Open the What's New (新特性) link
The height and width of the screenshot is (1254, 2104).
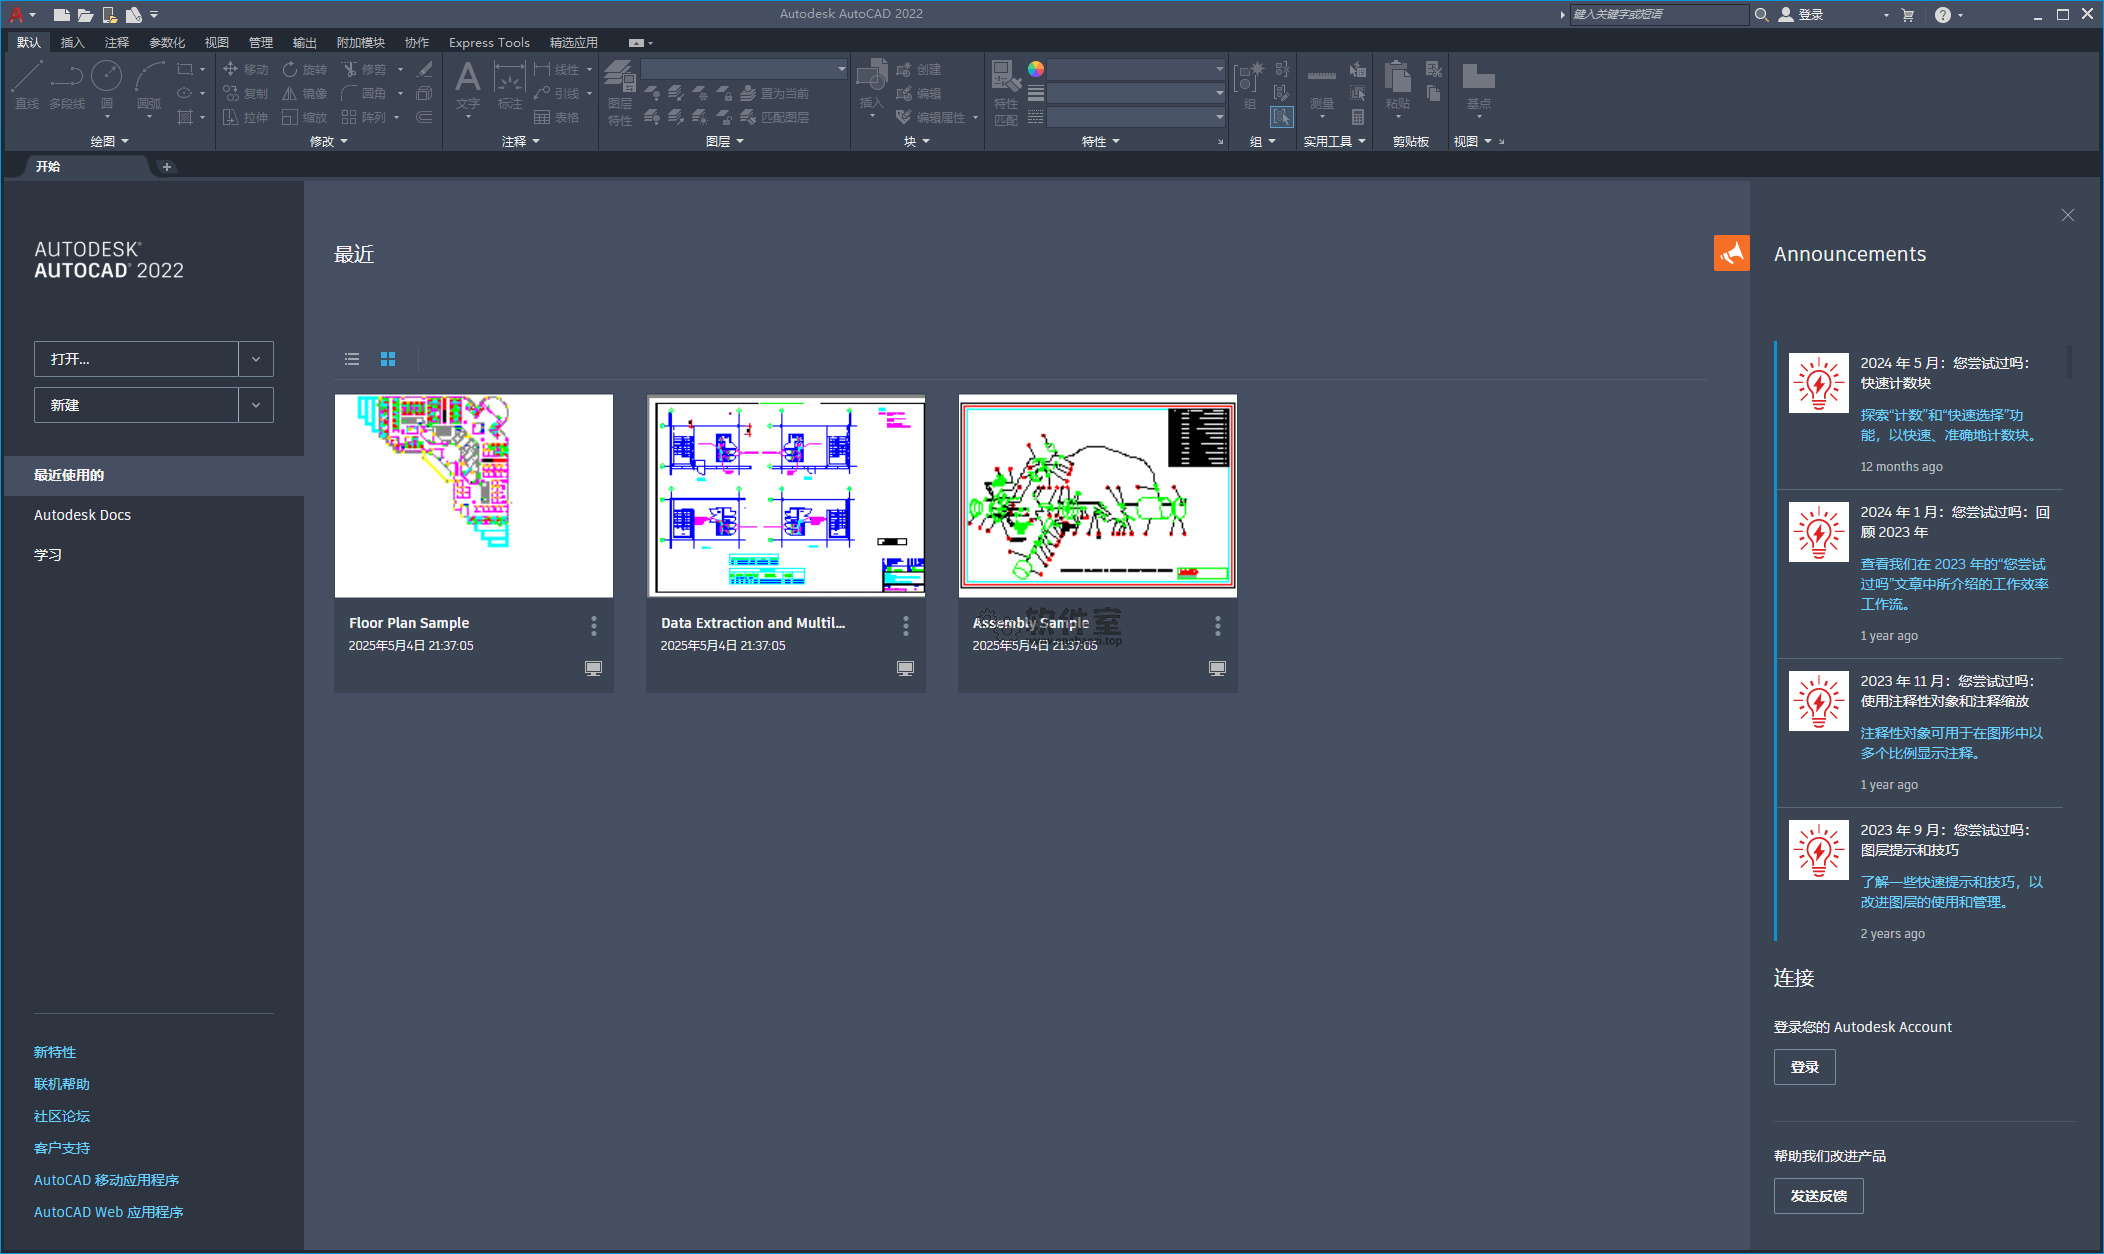(x=55, y=1052)
